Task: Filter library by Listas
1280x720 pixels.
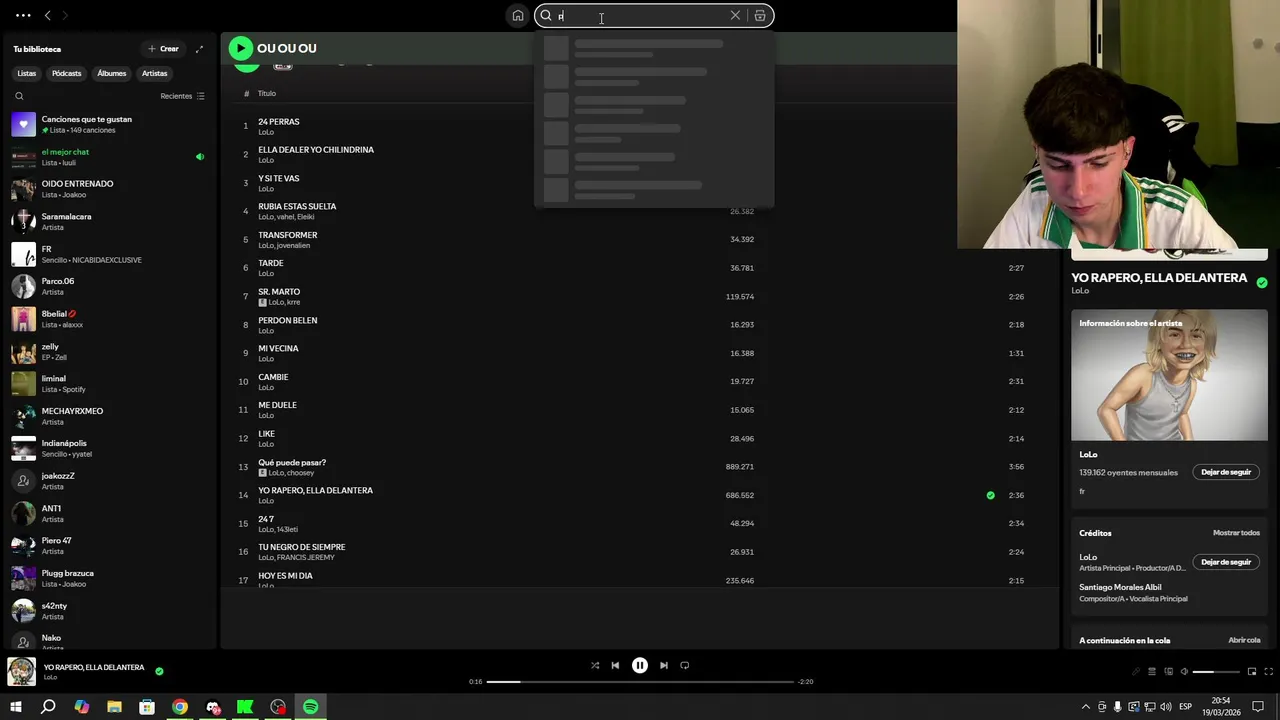Action: [x=27, y=73]
